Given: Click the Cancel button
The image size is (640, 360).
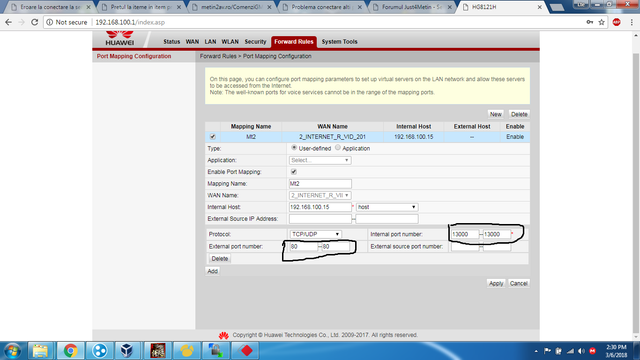Looking at the screenshot, I should click(x=519, y=284).
